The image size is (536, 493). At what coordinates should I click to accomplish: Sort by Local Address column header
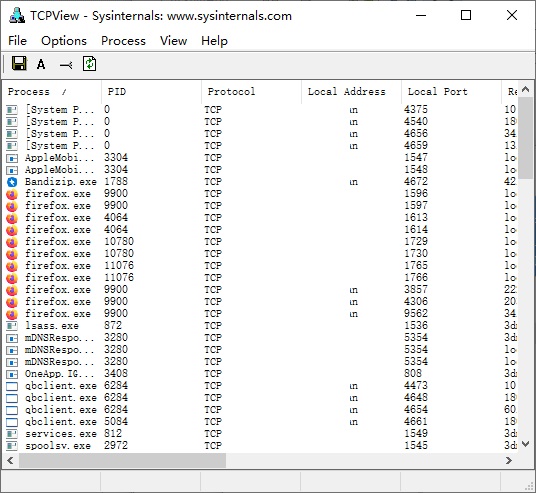pyautogui.click(x=351, y=92)
